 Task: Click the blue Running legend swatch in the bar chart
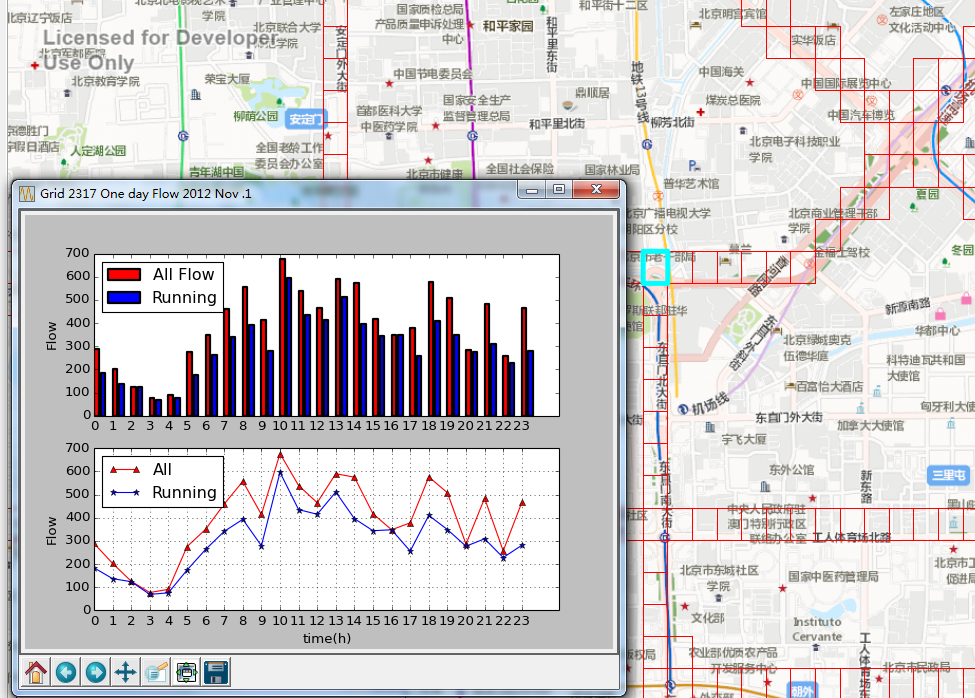(x=125, y=297)
